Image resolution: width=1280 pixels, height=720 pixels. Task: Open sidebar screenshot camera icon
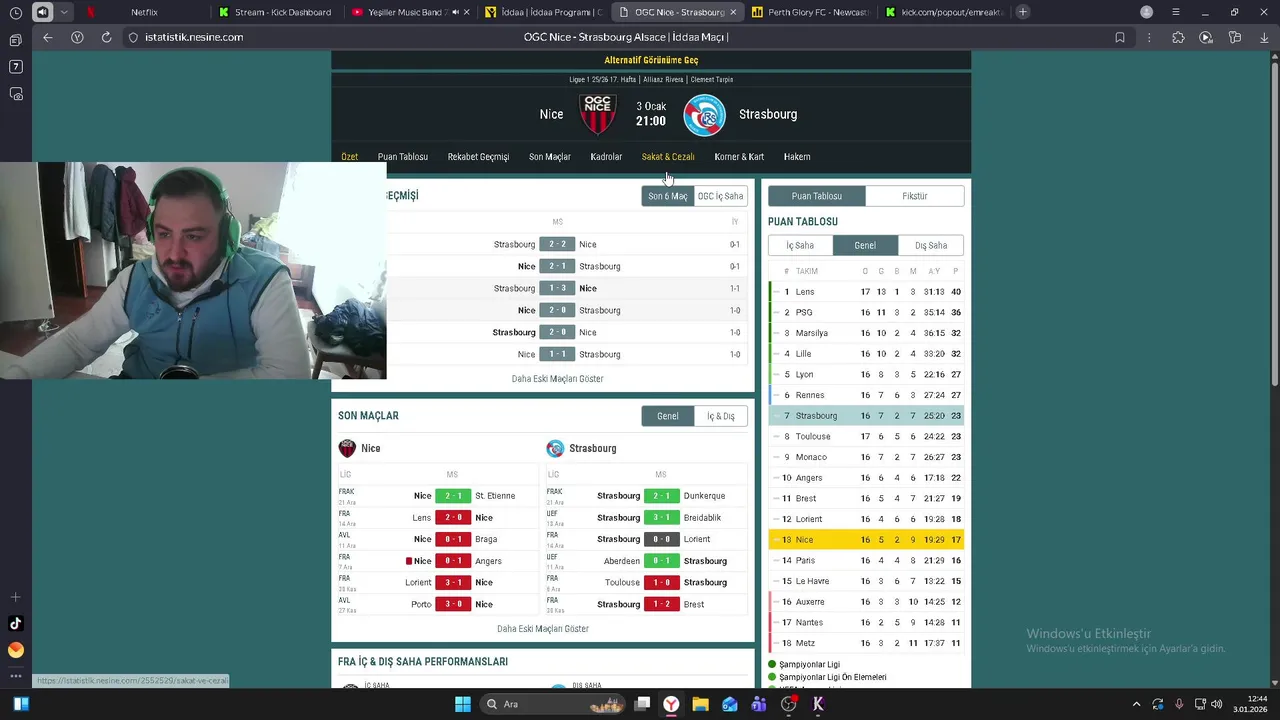tap(15, 94)
